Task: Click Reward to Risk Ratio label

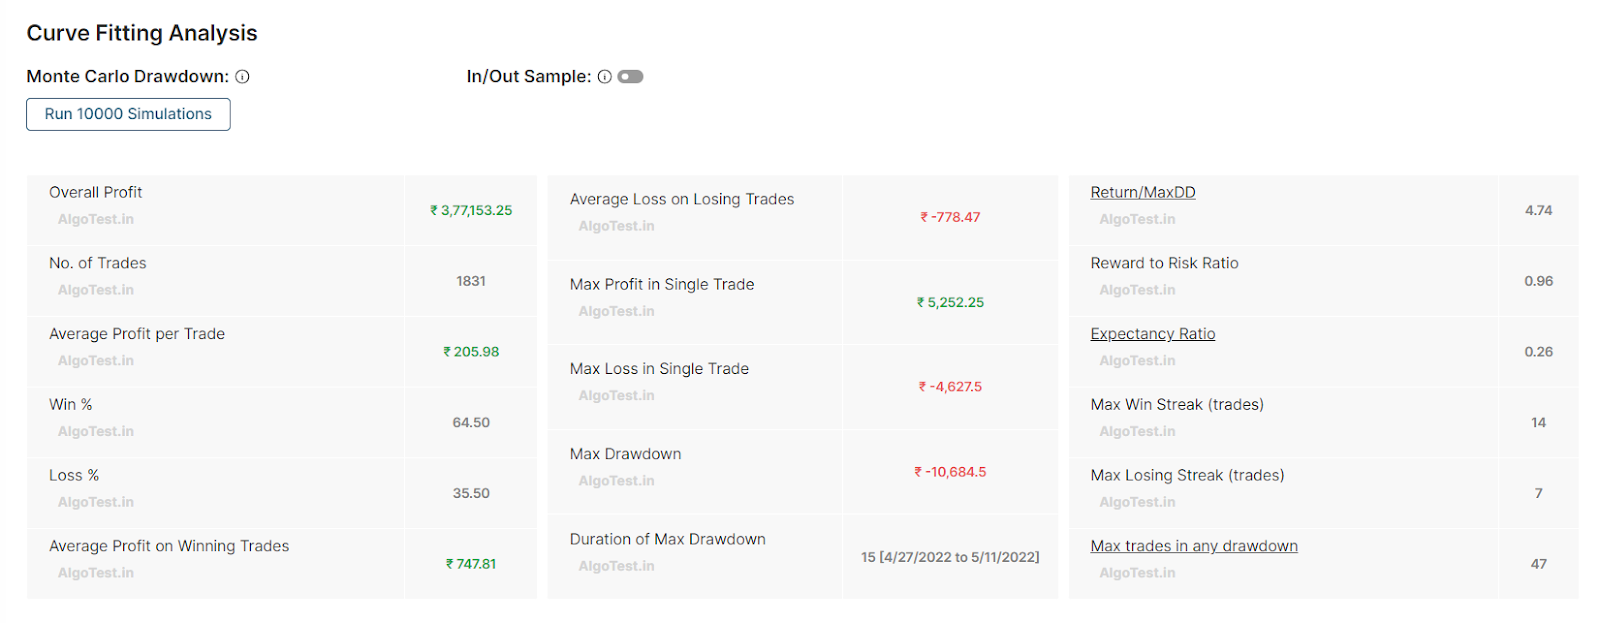Action: point(1164,263)
